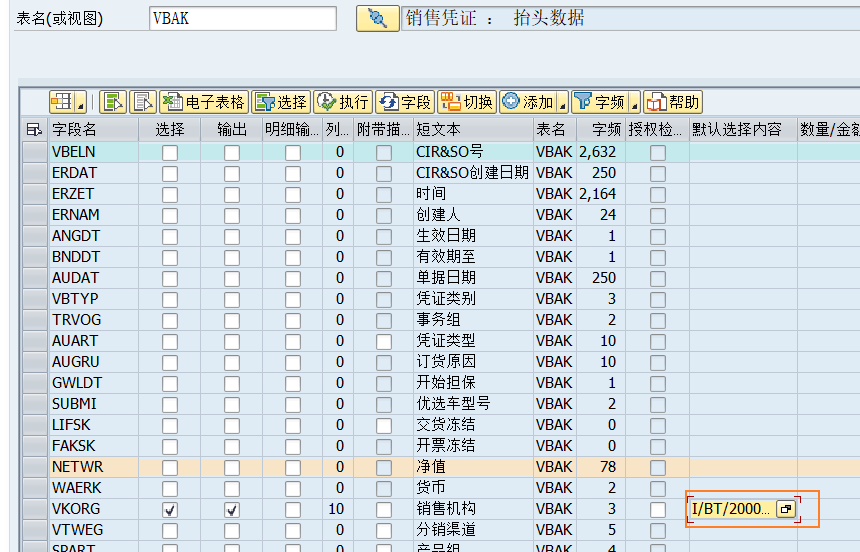Click the column width value 10 for VKORG
This screenshot has width=860, height=552.
336,509
